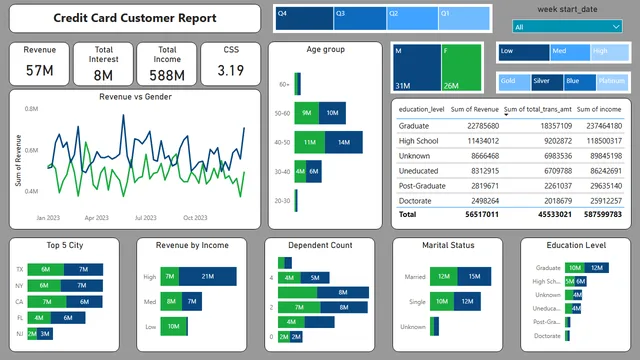
Task: Click the Married green 12M bar
Action: click(444, 276)
